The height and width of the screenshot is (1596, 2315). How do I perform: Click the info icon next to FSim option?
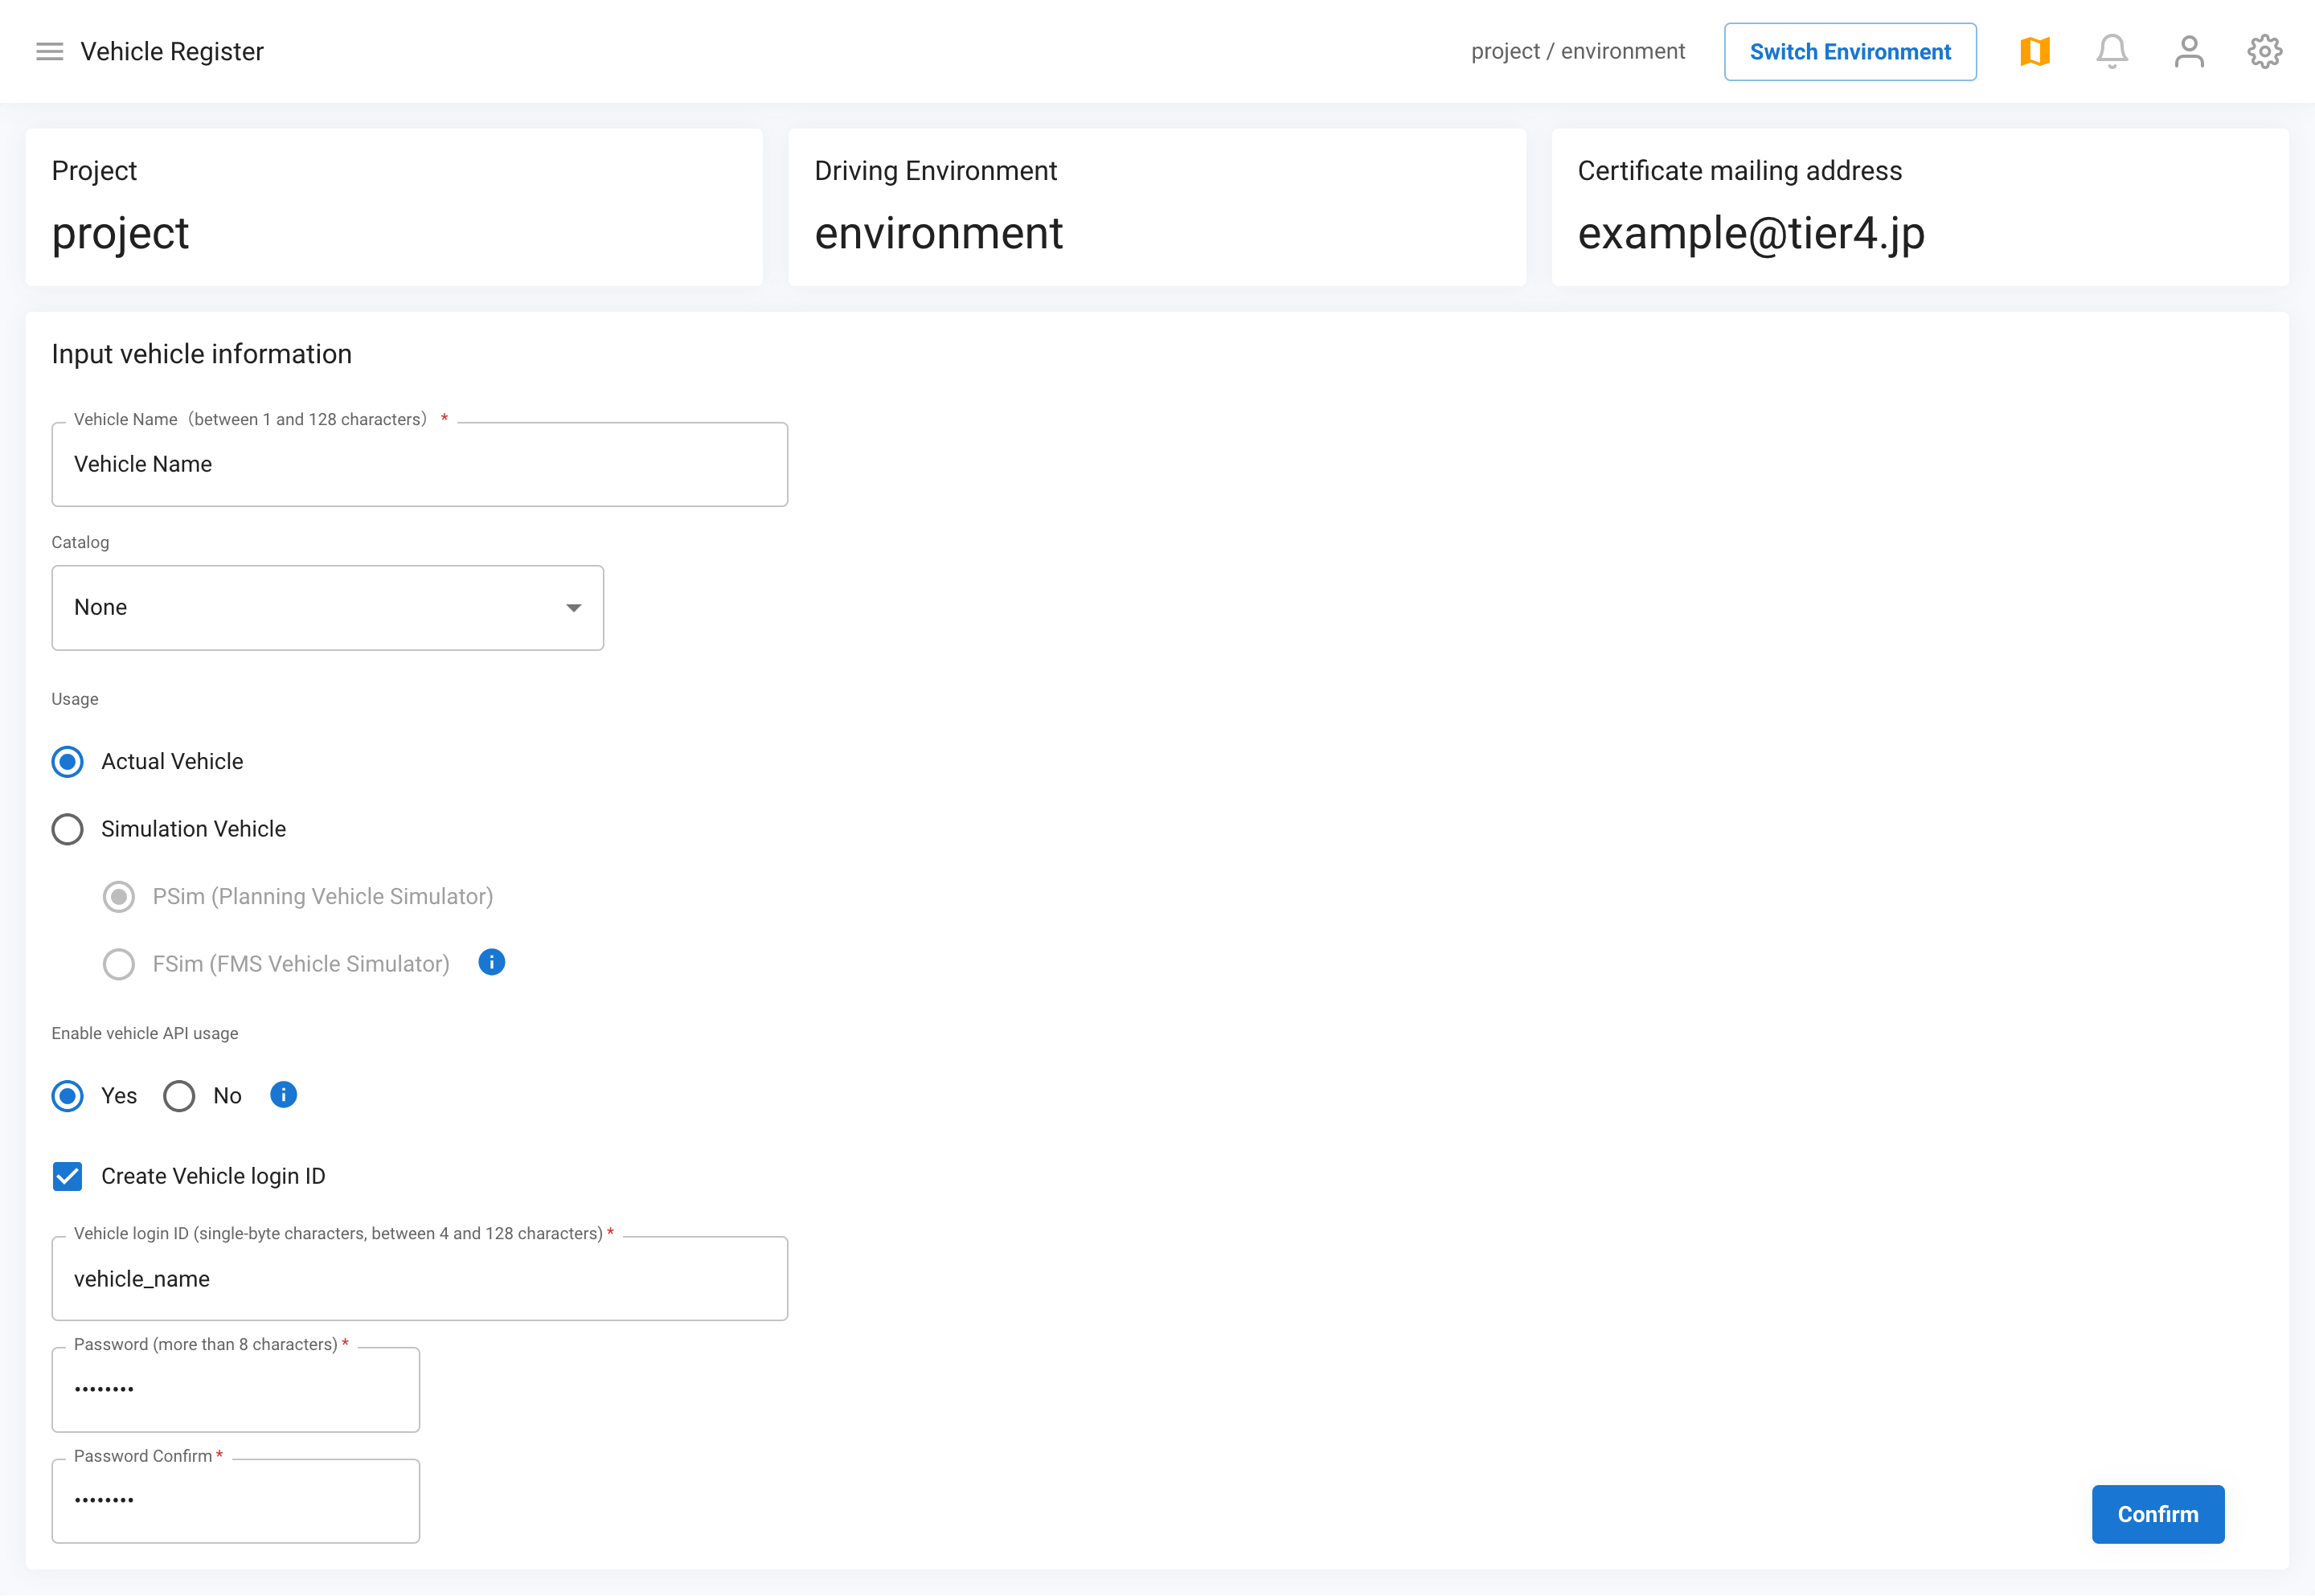click(x=491, y=963)
